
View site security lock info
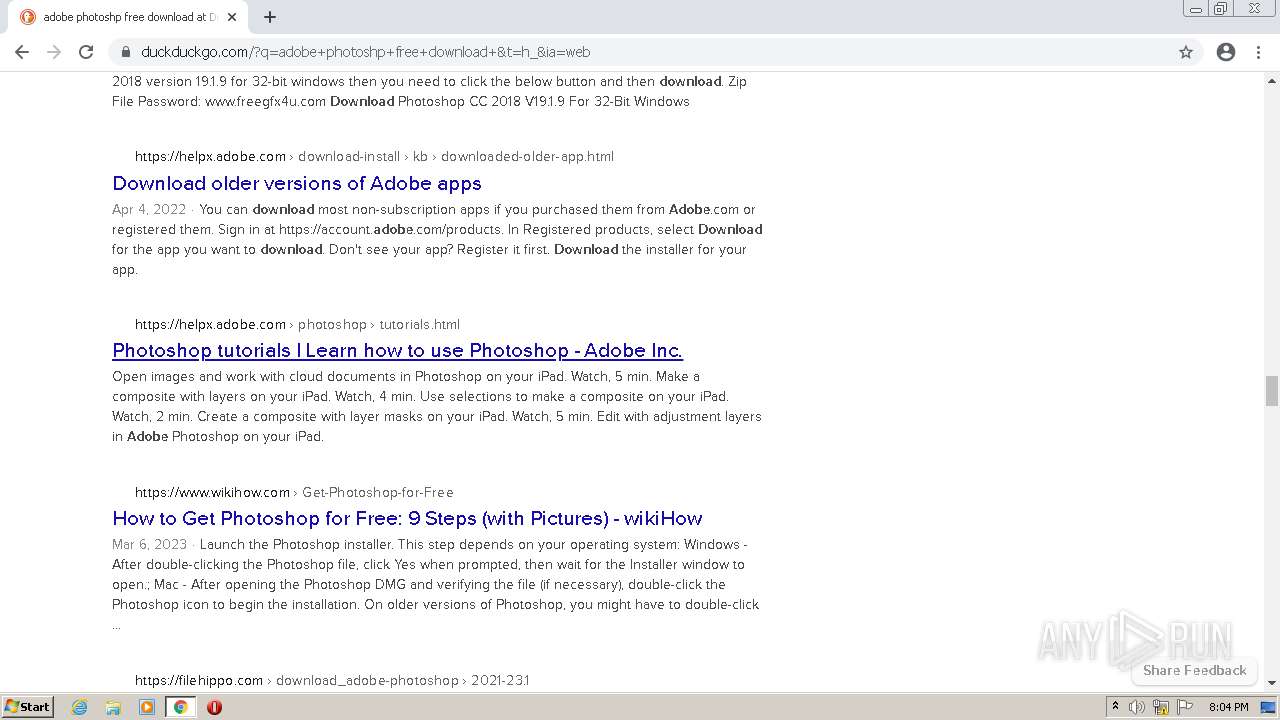pos(126,52)
